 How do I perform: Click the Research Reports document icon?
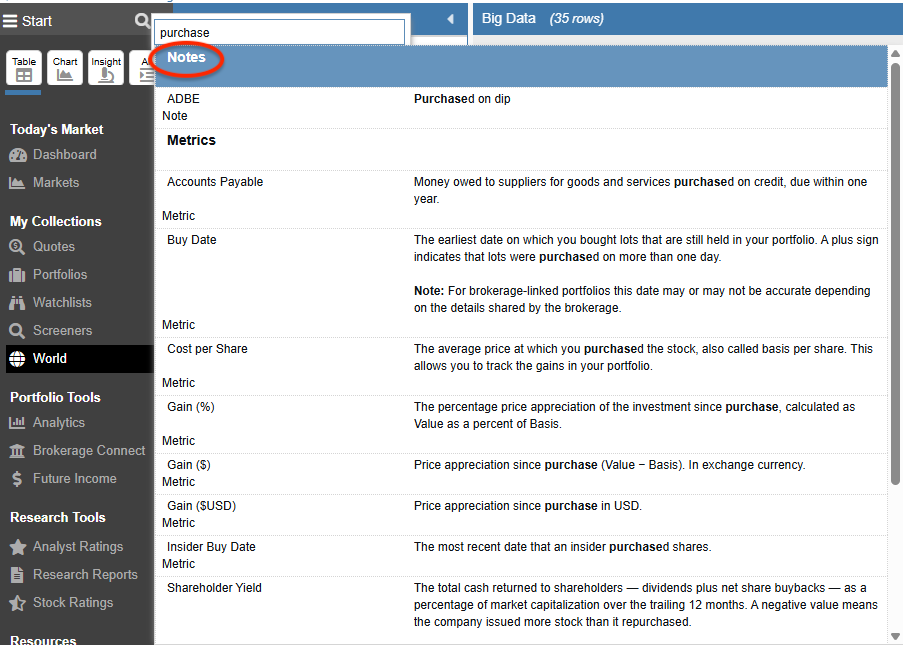click(x=17, y=575)
